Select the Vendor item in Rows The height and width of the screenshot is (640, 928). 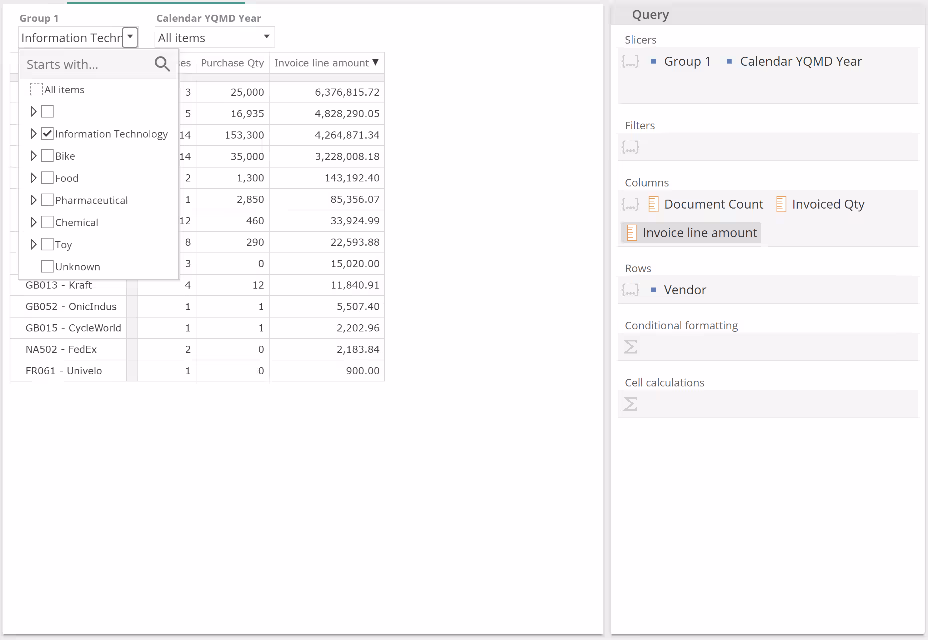pos(684,290)
